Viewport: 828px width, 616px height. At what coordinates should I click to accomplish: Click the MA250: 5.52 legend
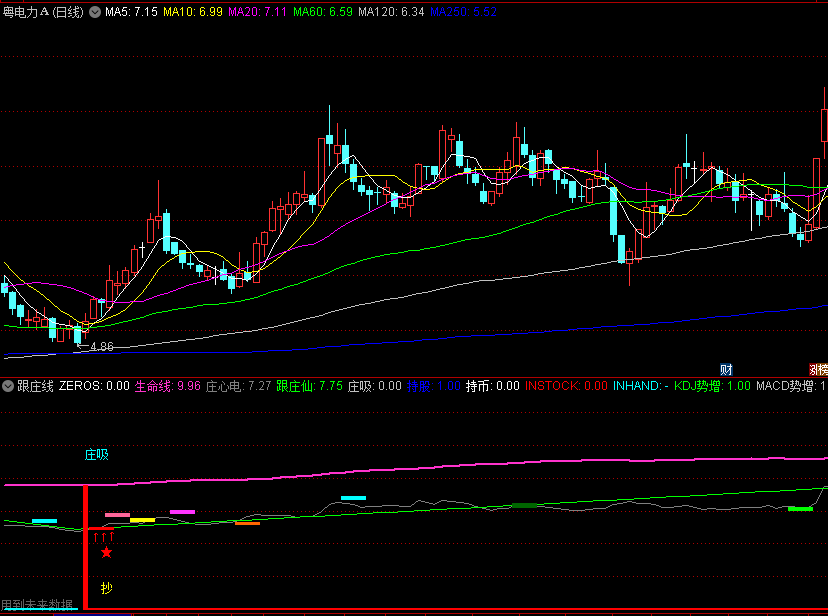click(x=463, y=12)
